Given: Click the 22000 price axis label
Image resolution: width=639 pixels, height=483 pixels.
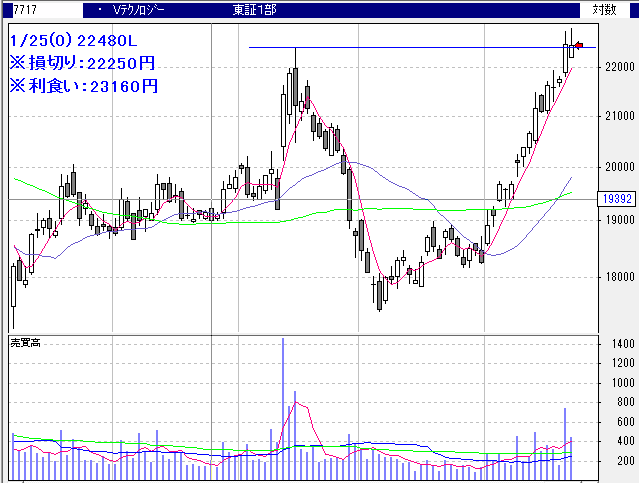Looking at the screenshot, I should 619,67.
